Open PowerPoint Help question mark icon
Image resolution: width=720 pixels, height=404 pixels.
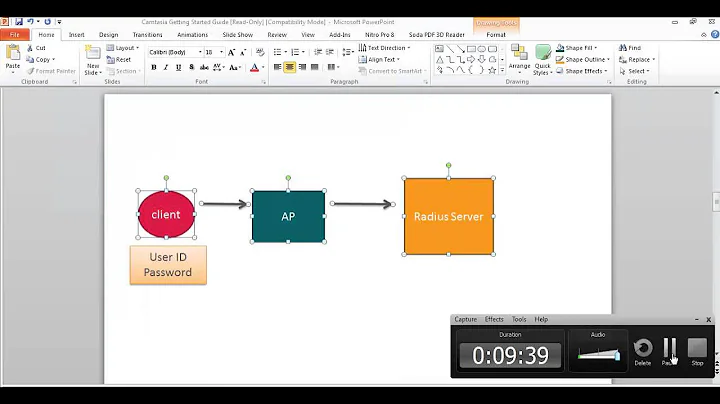(714, 34)
